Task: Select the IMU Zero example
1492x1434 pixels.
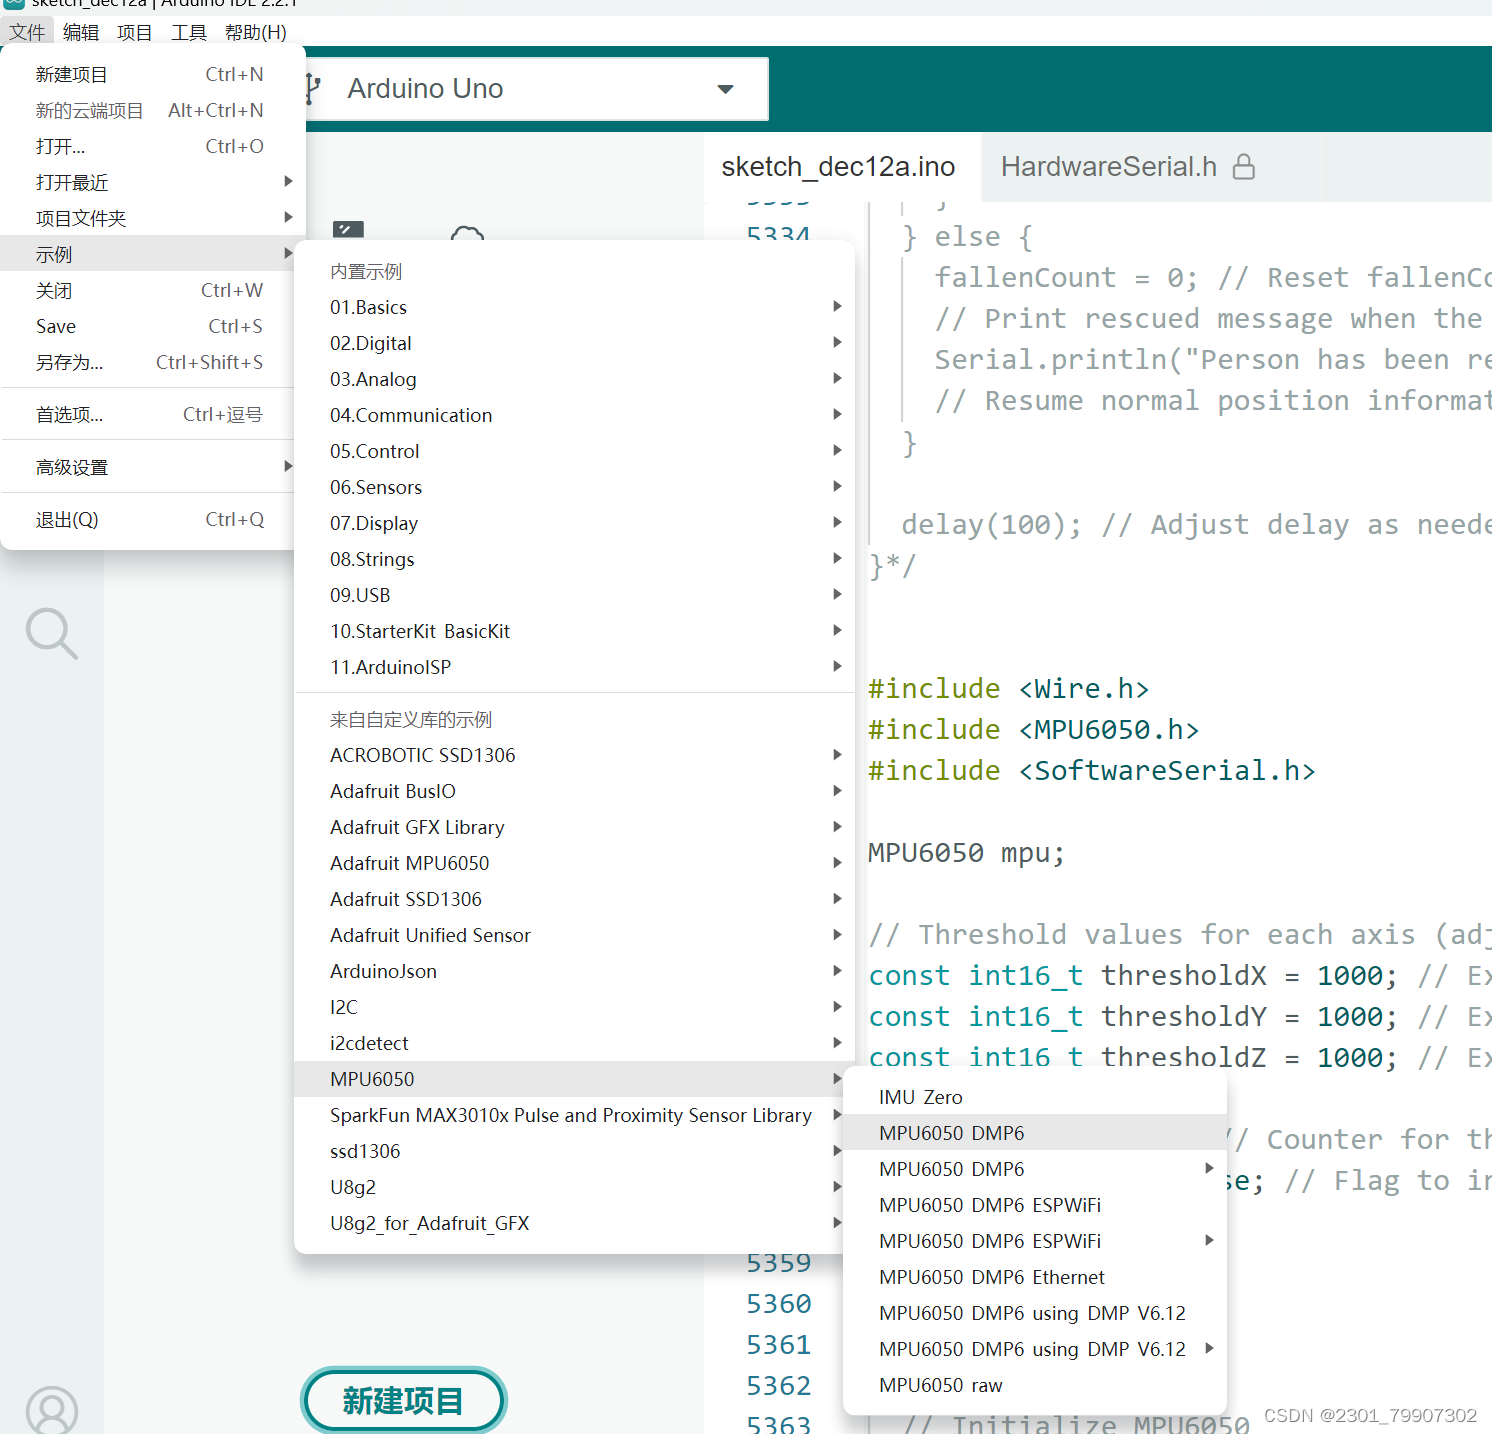Action: [x=920, y=1096]
